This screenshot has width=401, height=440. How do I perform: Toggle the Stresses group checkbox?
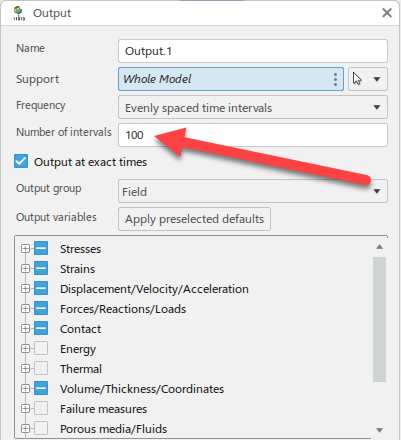[x=41, y=248]
